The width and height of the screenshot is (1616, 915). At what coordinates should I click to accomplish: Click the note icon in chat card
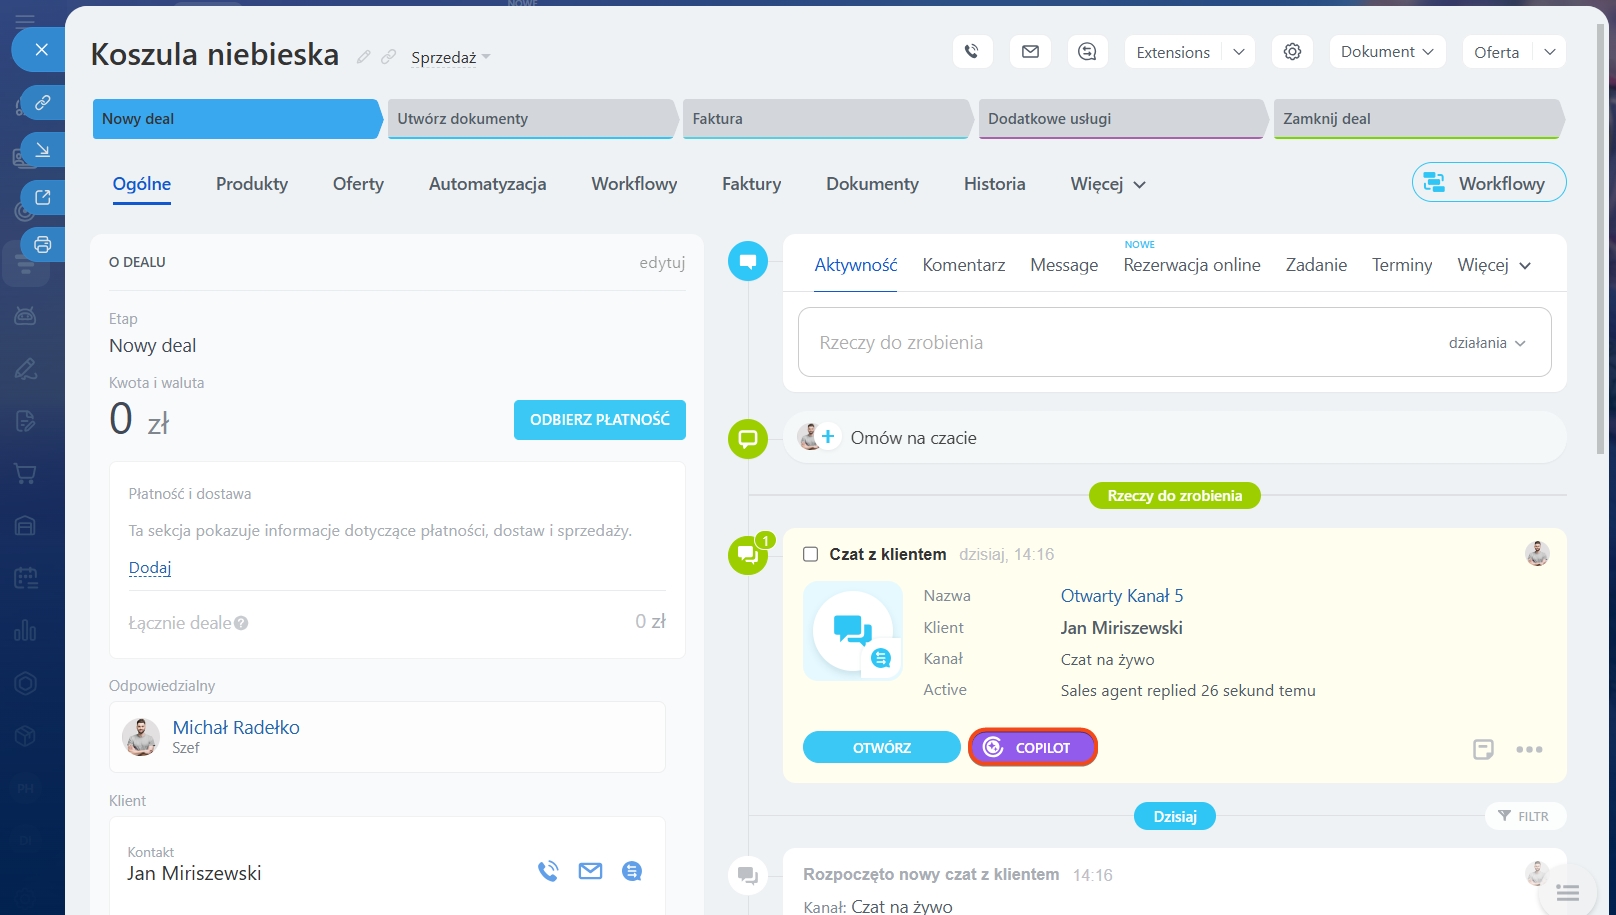click(1483, 749)
